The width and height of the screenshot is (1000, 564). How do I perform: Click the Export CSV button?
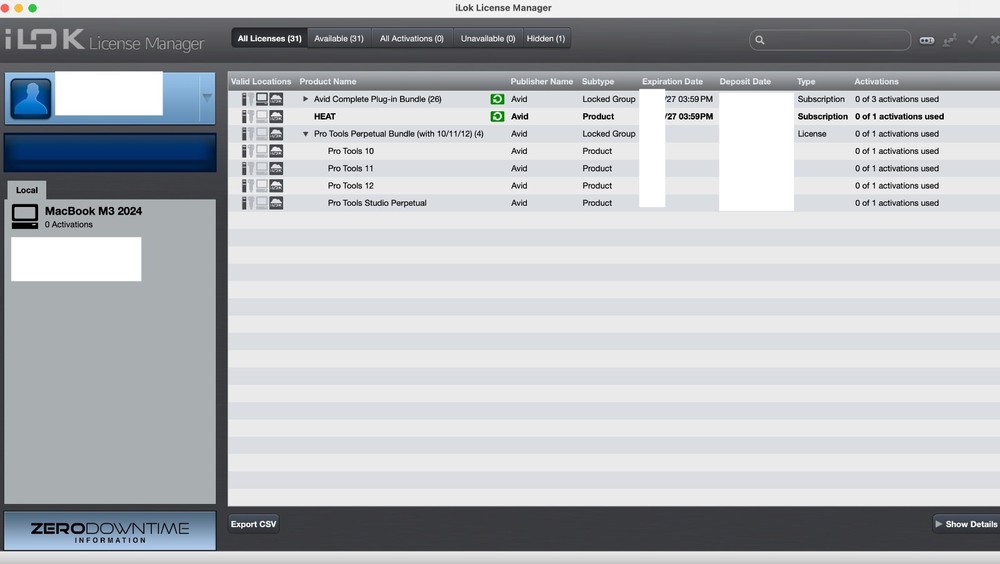(253, 524)
